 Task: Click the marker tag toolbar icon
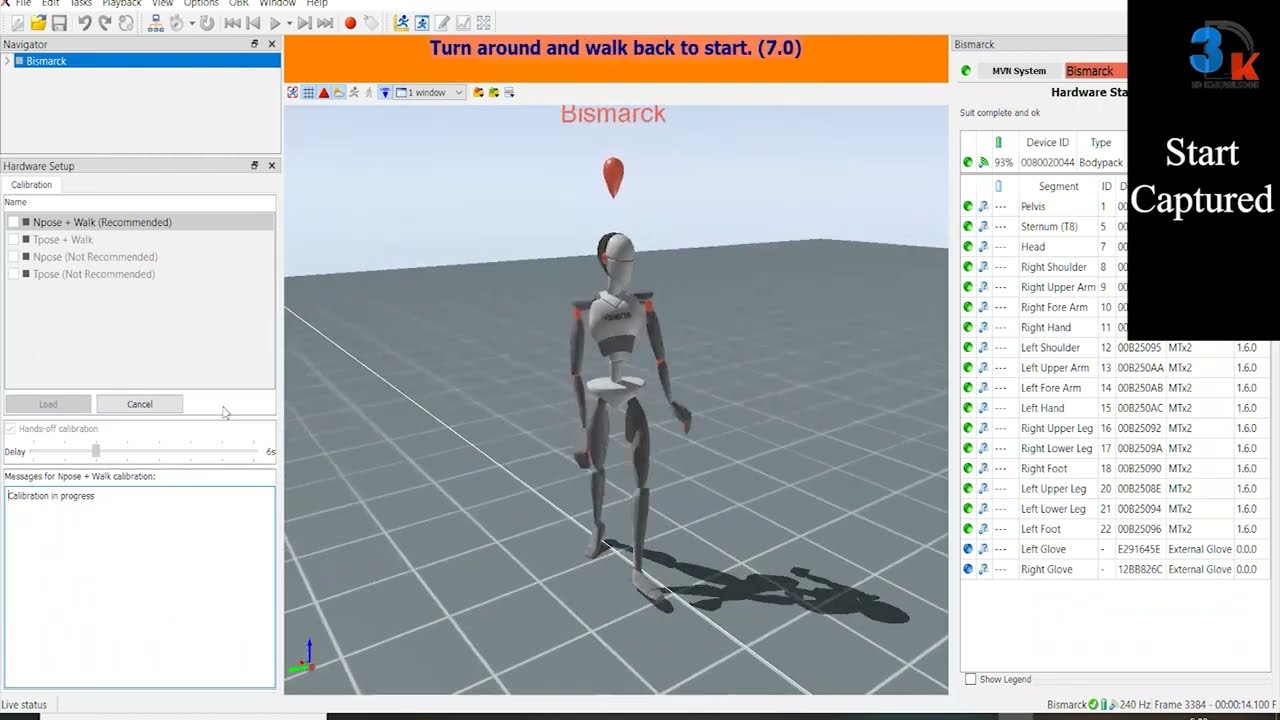click(371, 23)
